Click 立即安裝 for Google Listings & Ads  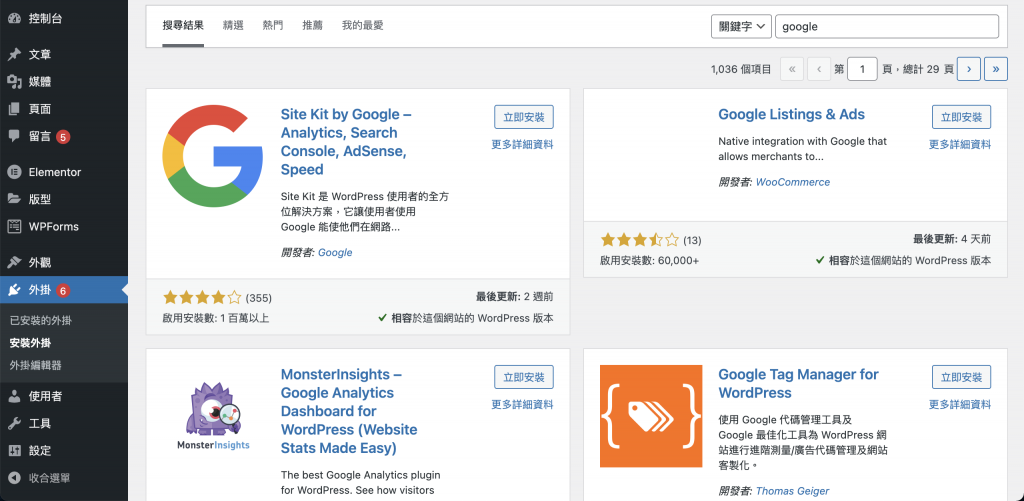coord(961,117)
